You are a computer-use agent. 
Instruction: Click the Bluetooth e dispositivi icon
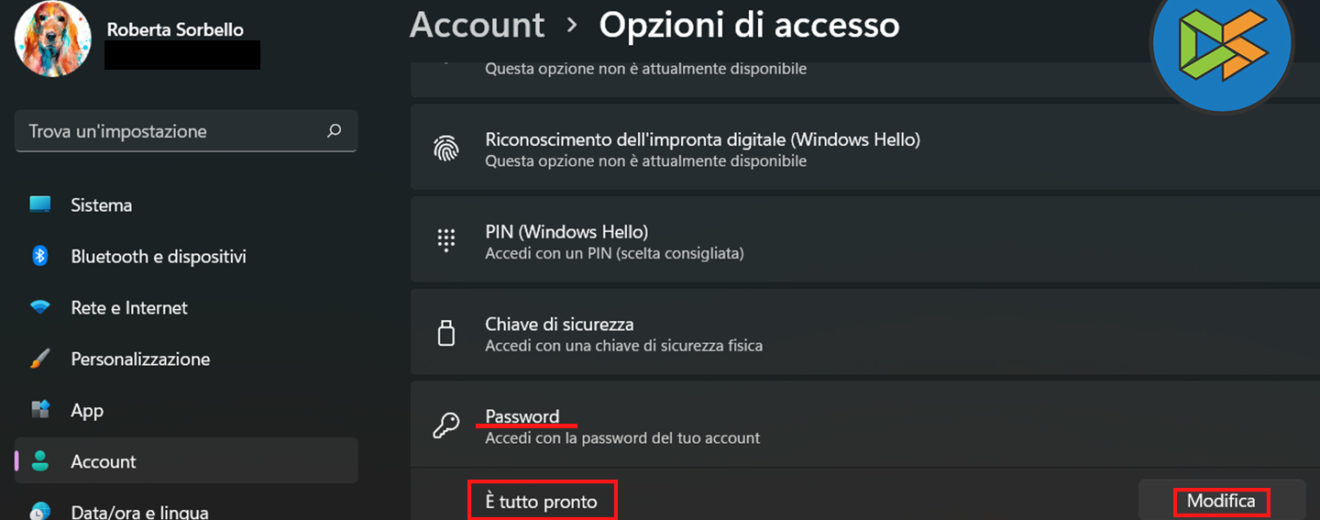tap(40, 256)
